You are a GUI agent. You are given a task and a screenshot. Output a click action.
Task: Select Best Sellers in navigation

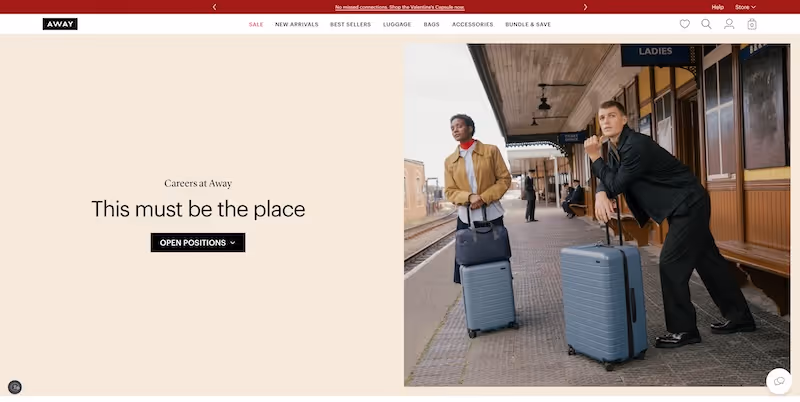pyautogui.click(x=351, y=24)
